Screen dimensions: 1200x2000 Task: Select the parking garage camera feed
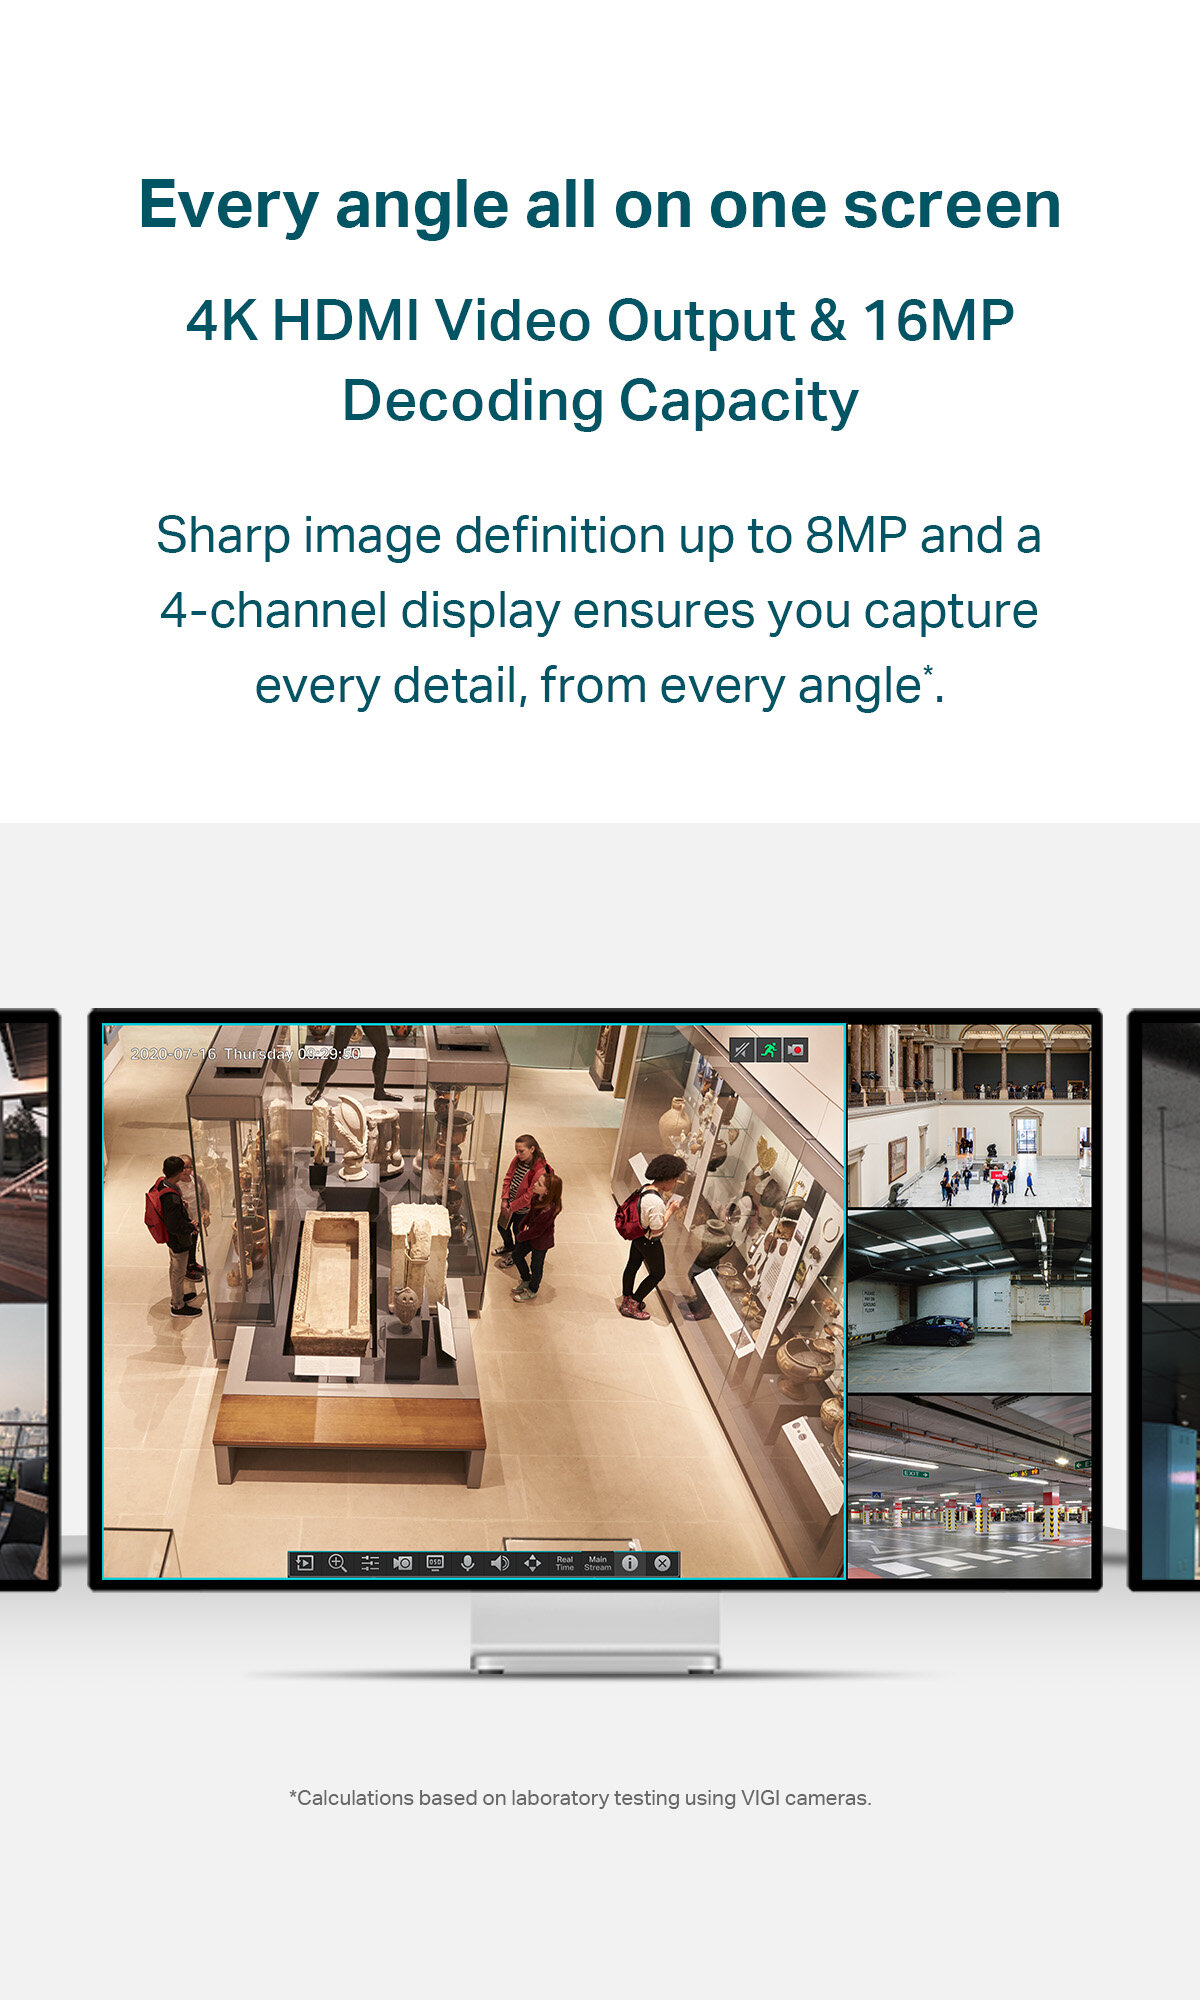pos(969,1487)
